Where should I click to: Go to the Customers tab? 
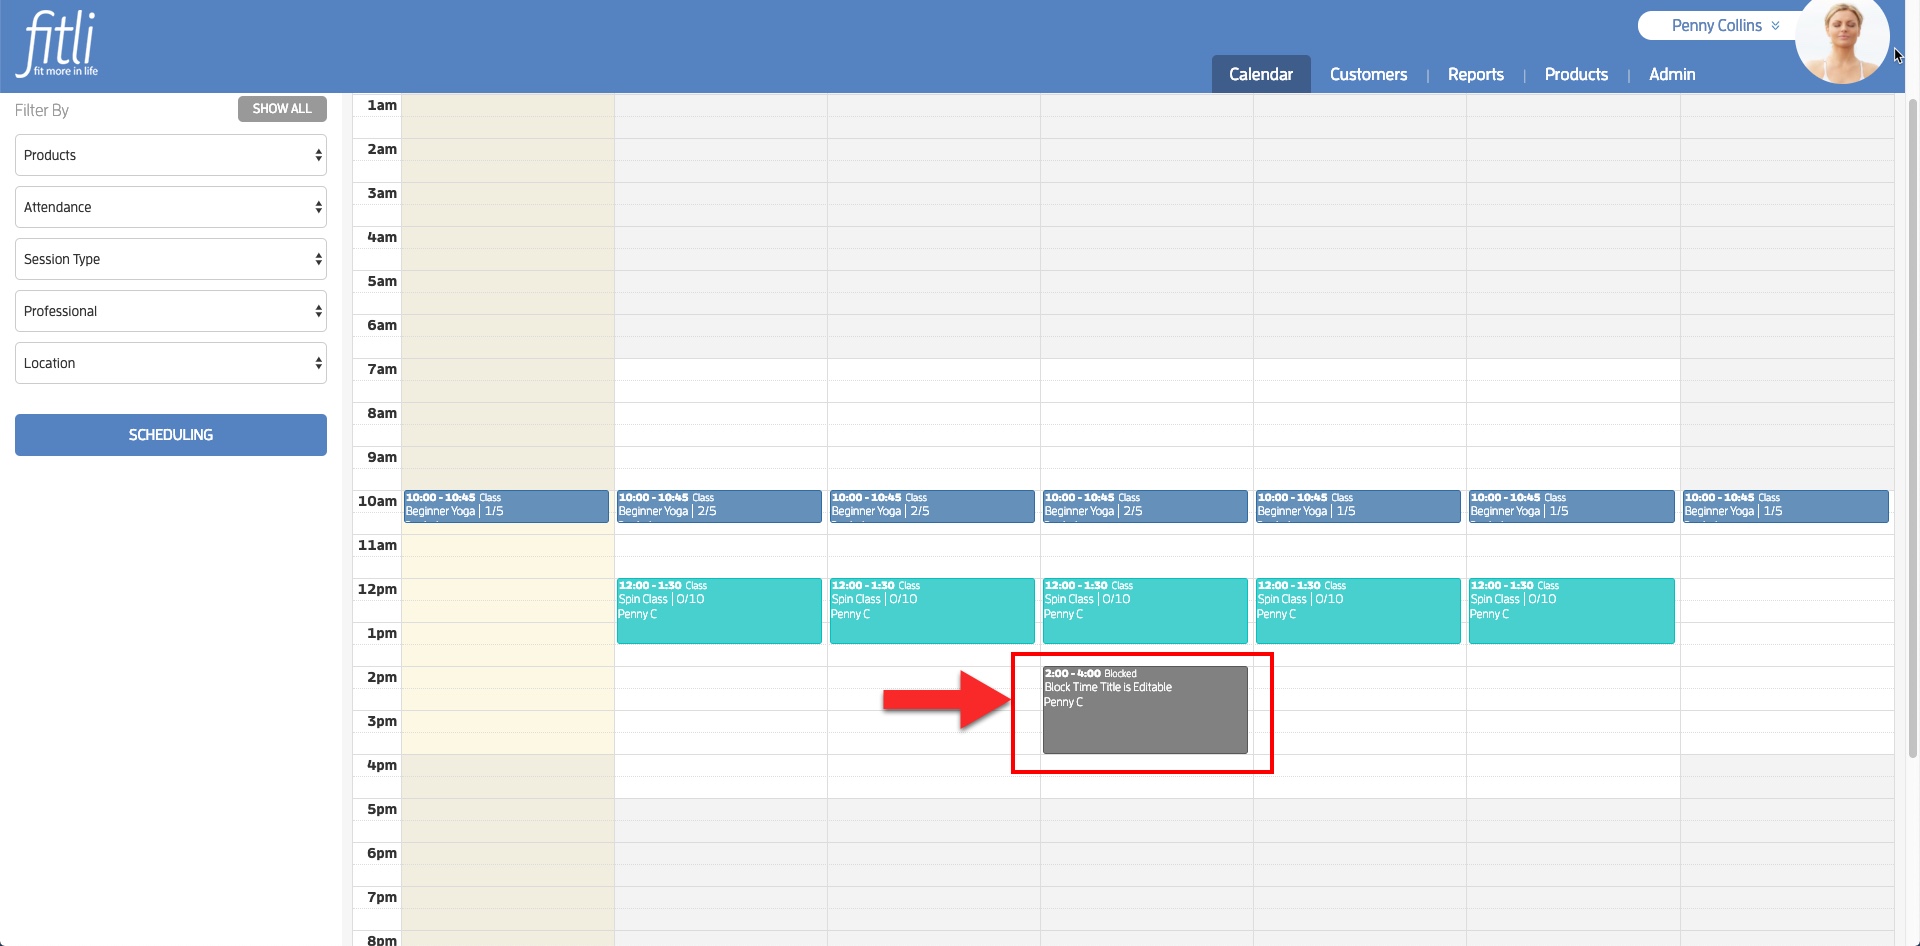point(1368,74)
